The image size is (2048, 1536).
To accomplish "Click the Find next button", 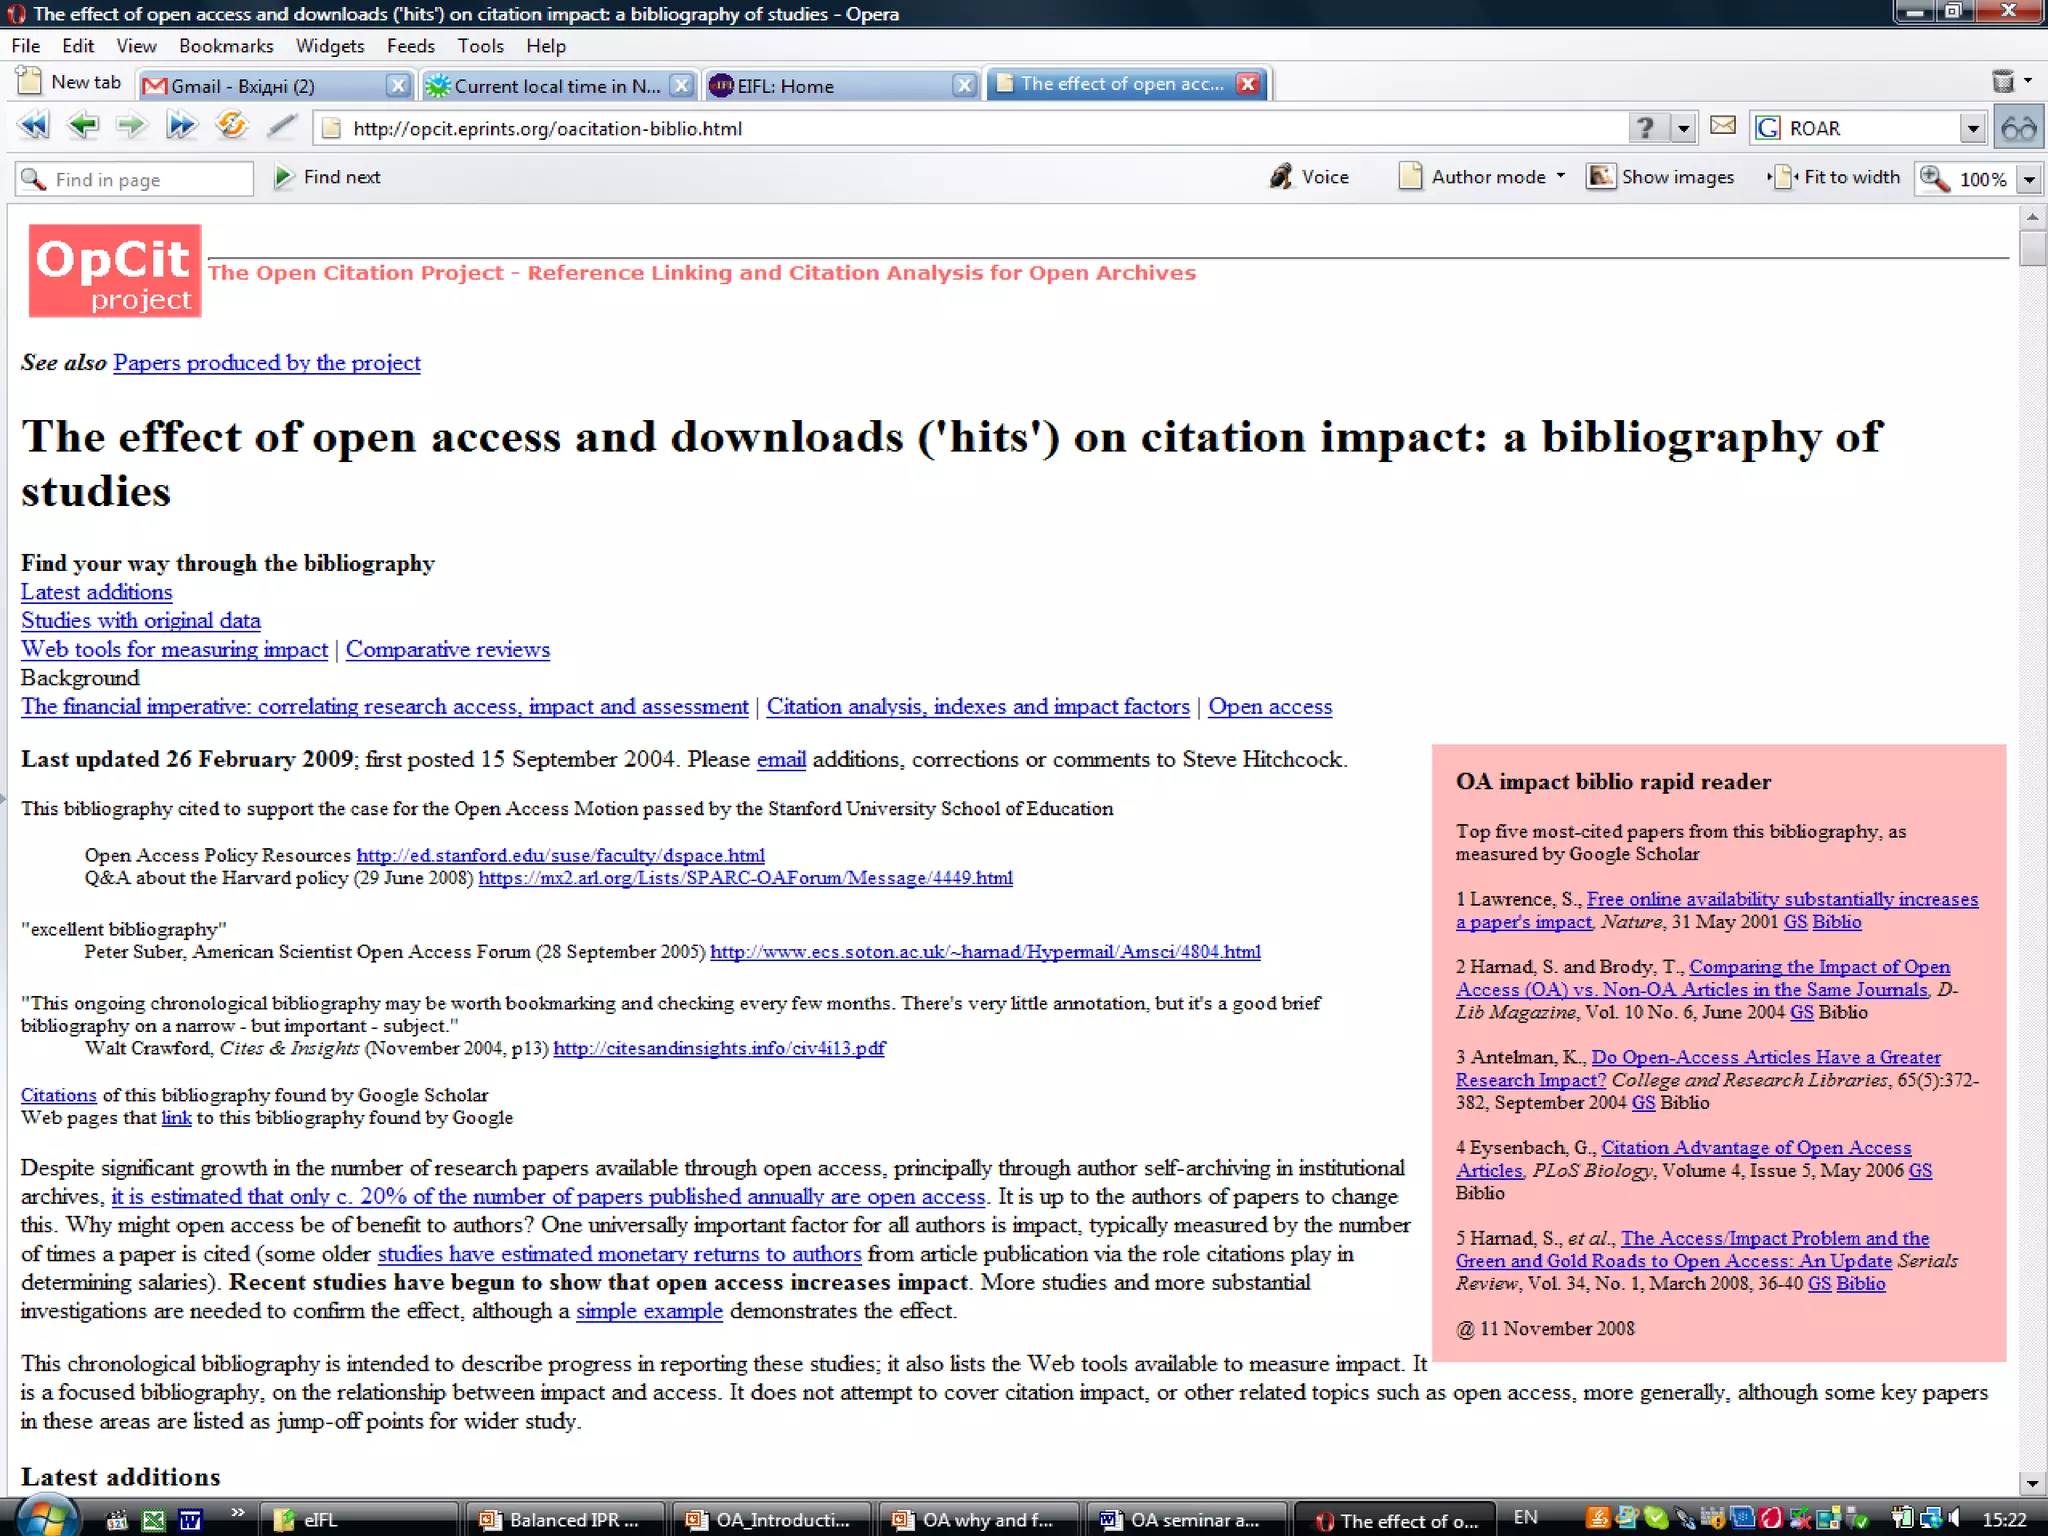I will [328, 177].
